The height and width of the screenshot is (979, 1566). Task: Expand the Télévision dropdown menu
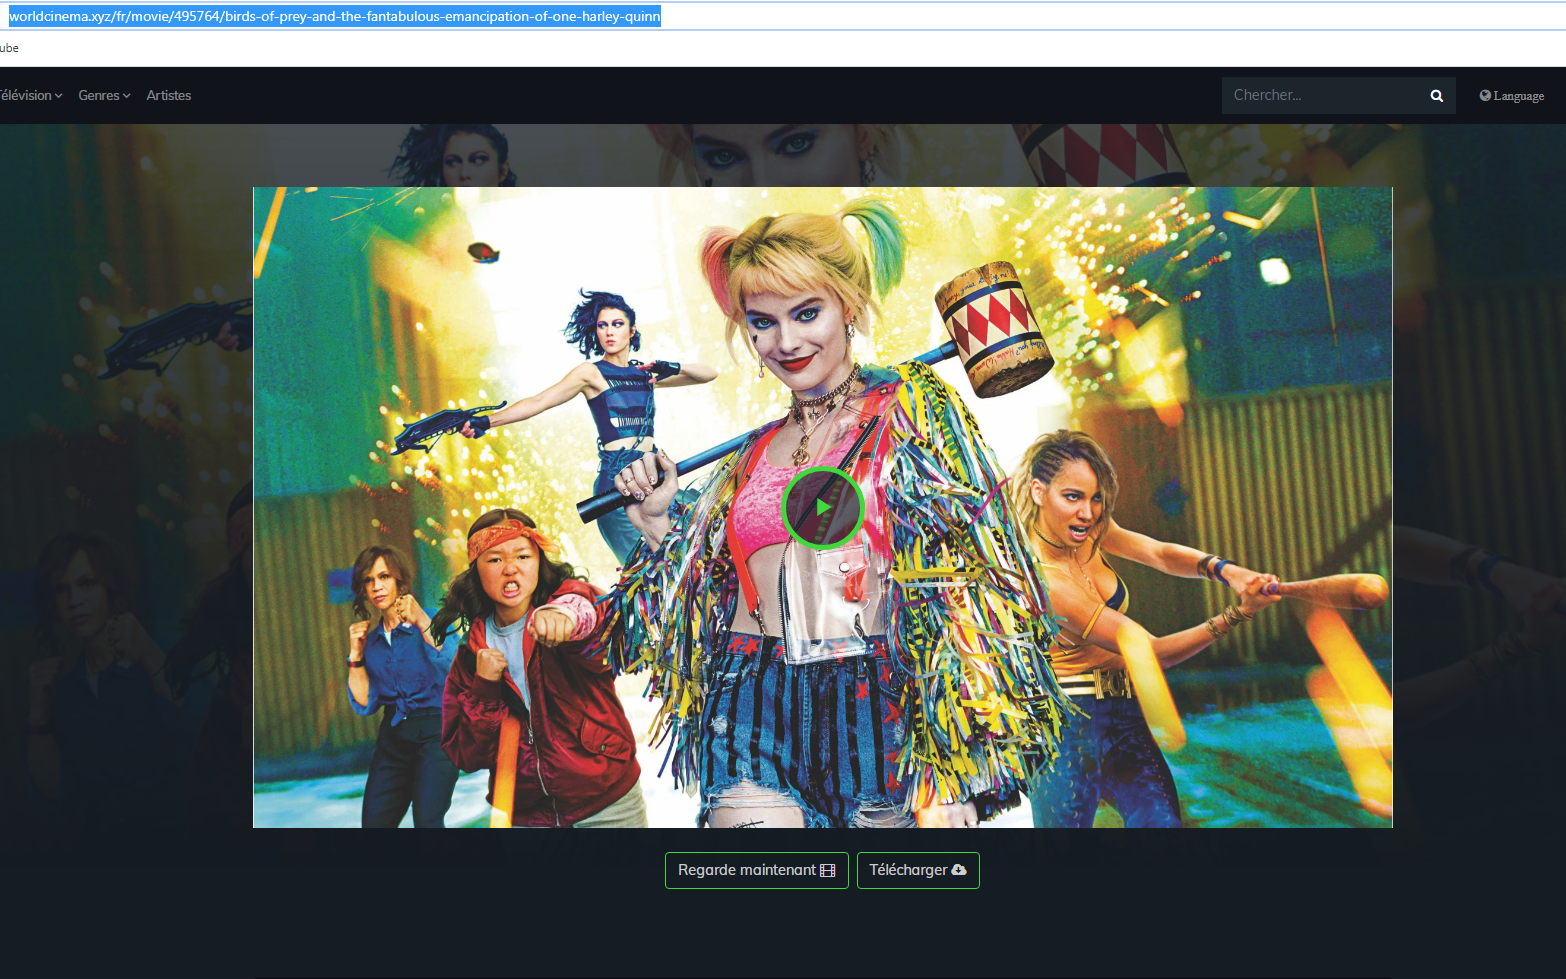pyautogui.click(x=30, y=95)
